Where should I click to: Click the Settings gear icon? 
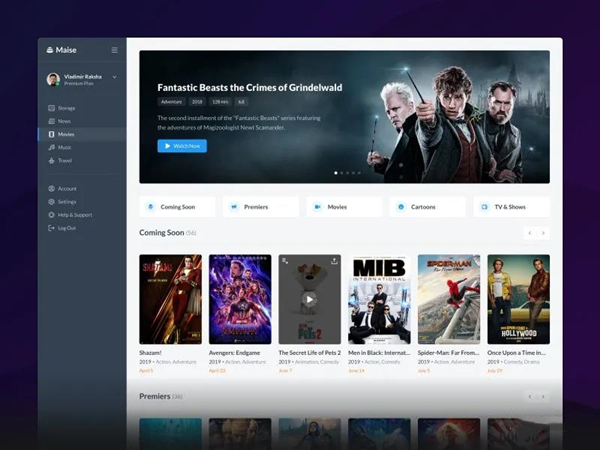(x=51, y=202)
